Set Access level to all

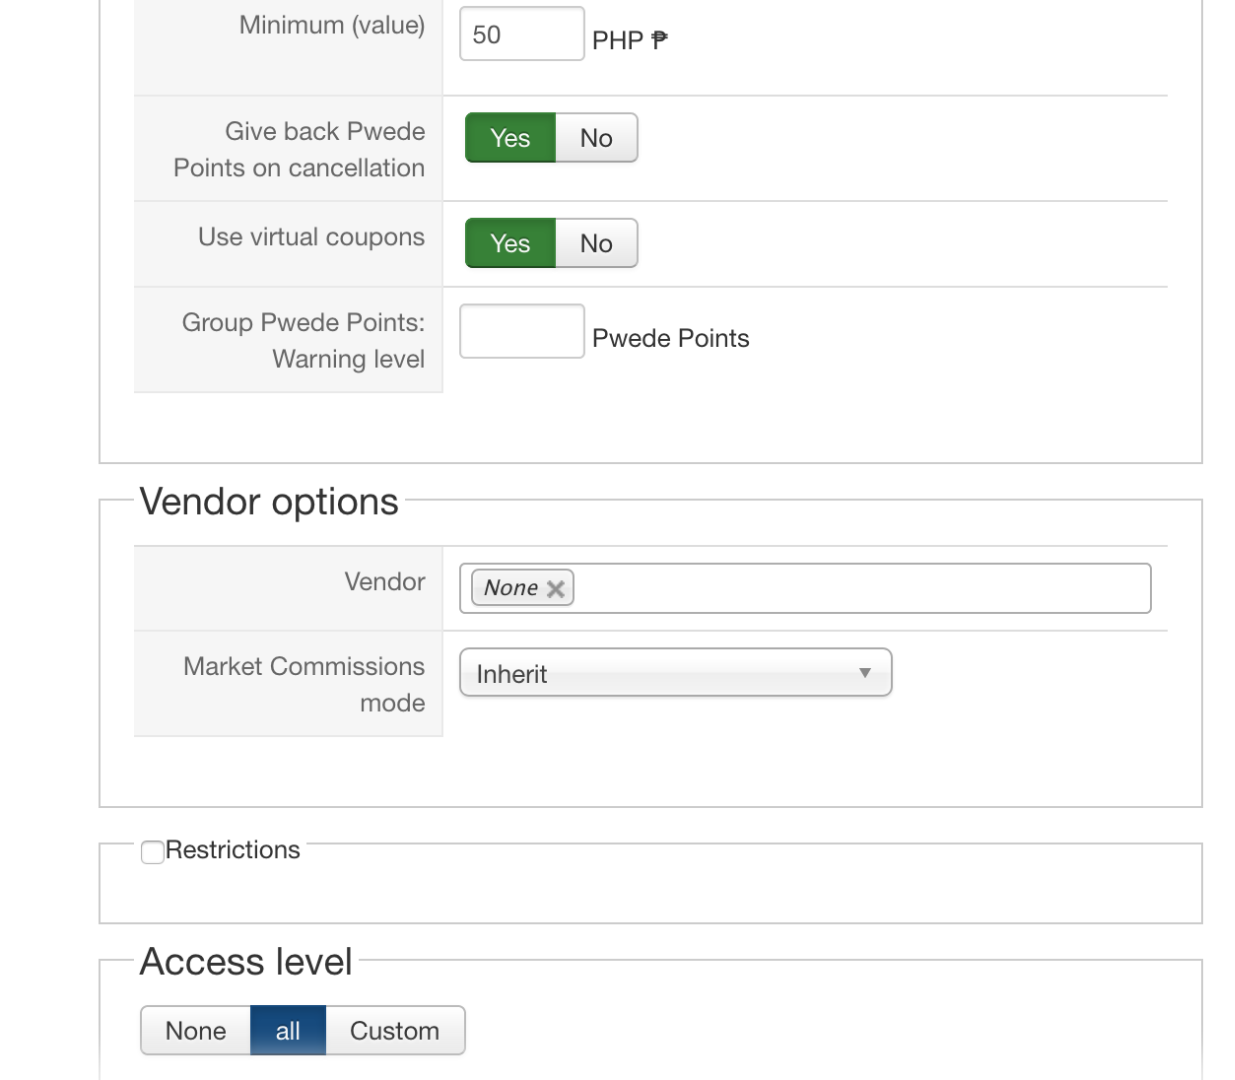click(288, 1031)
